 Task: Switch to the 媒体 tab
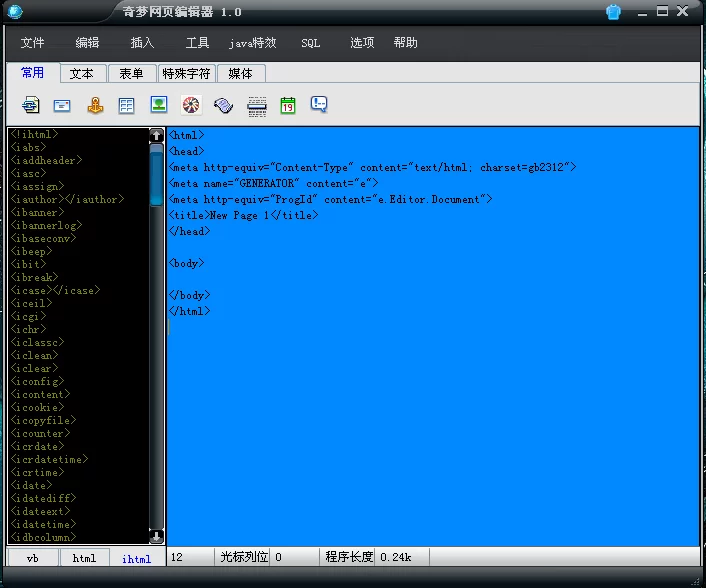(x=241, y=73)
